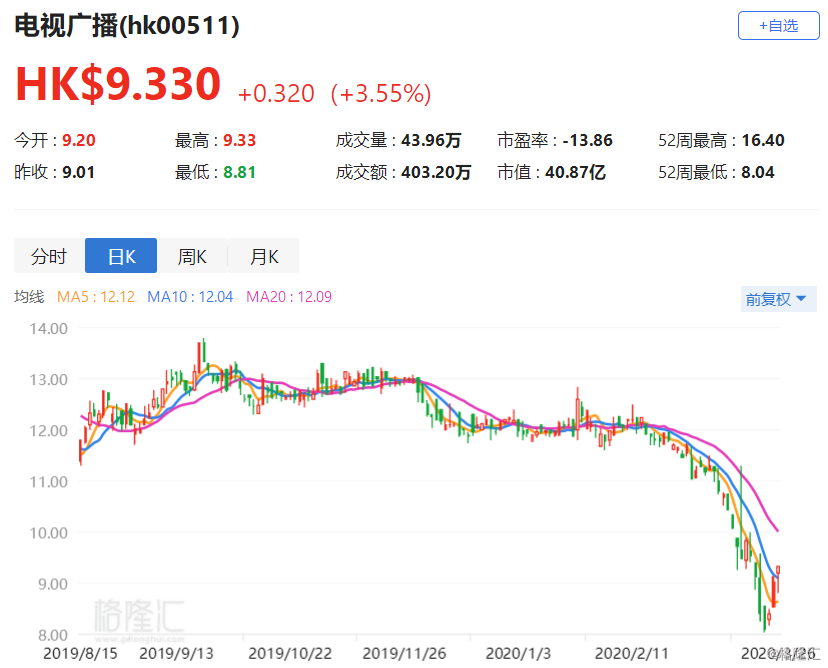This screenshot has width=828, height=668.
Task: Expand the 前复权 adjustment dropdown
Action: (778, 299)
